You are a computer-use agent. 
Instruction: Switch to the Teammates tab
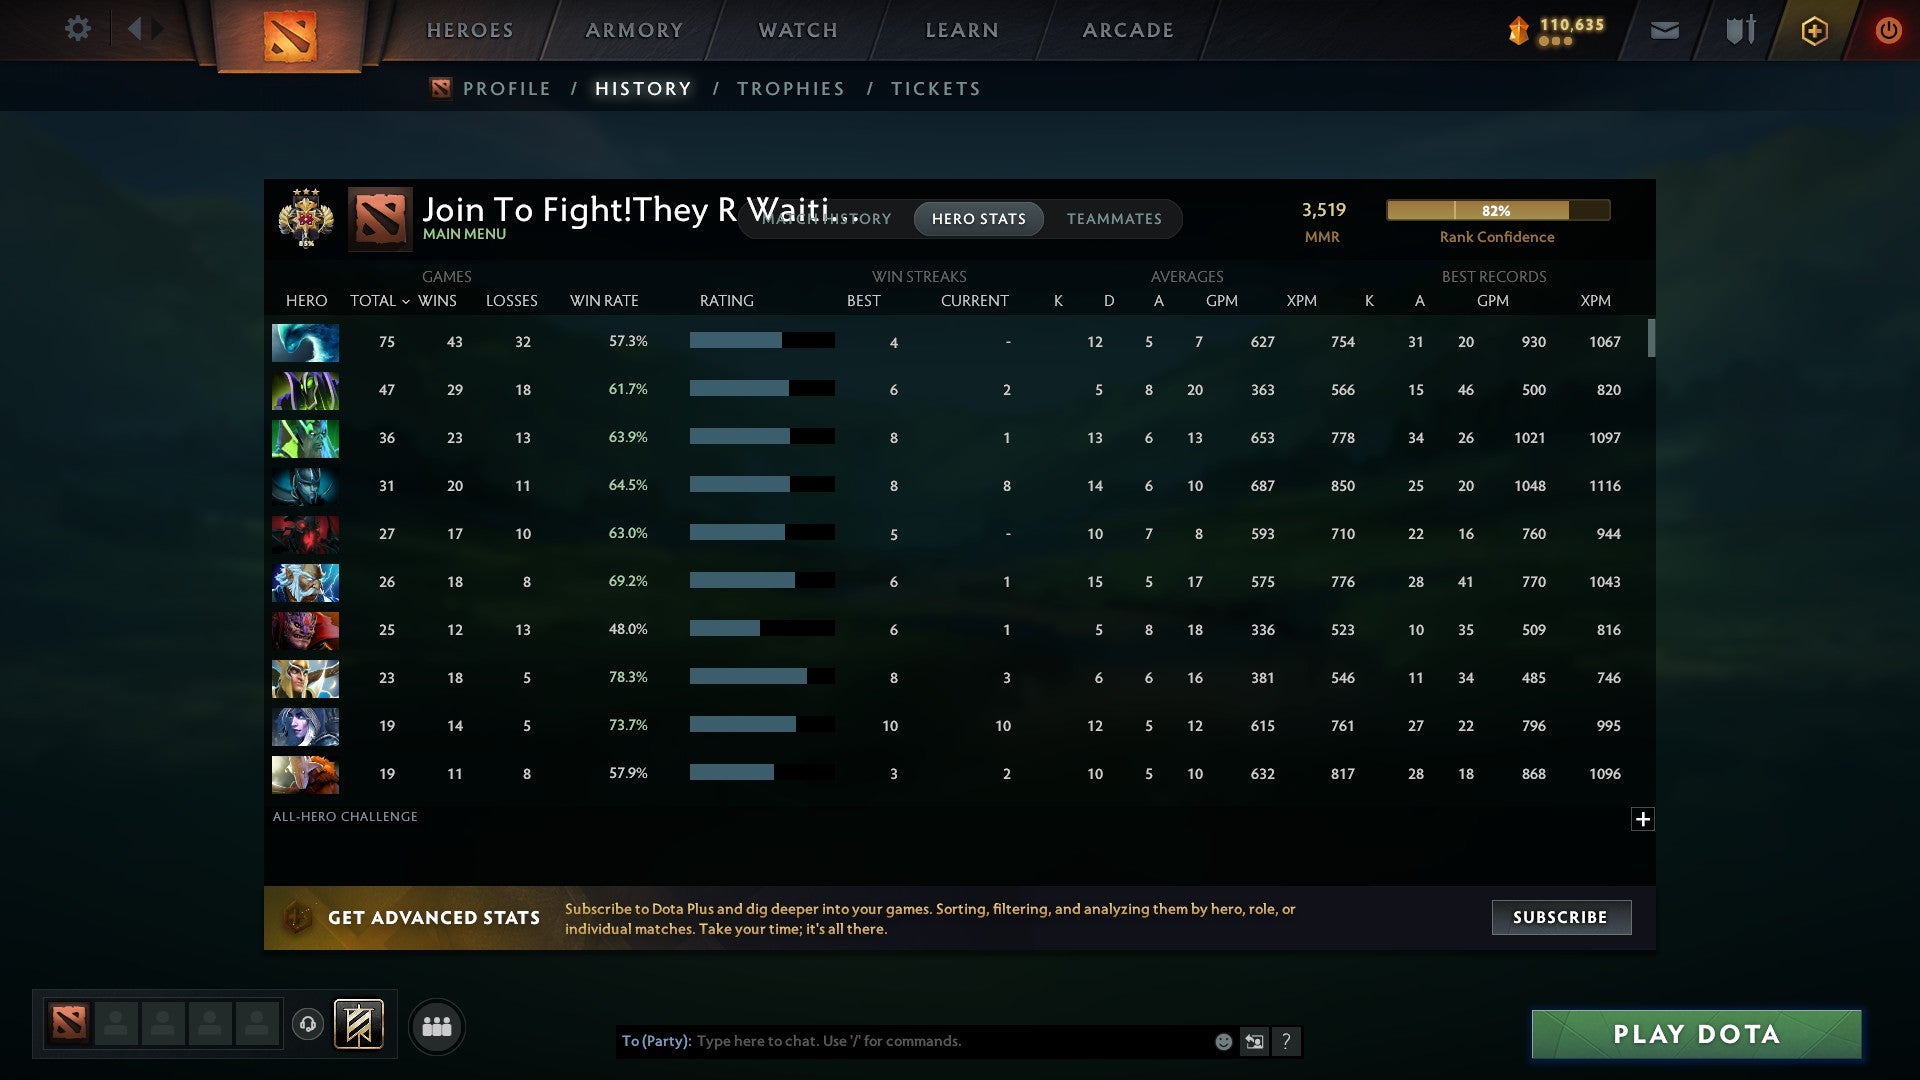click(1114, 219)
